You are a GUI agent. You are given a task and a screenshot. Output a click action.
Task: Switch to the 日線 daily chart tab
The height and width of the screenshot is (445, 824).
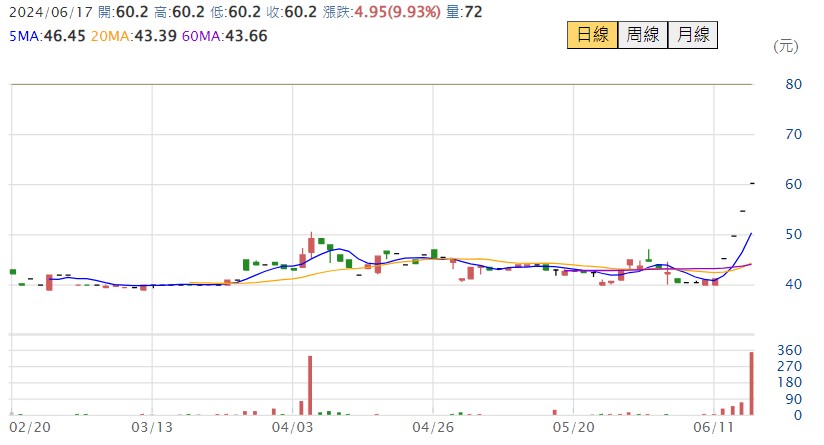[592, 35]
